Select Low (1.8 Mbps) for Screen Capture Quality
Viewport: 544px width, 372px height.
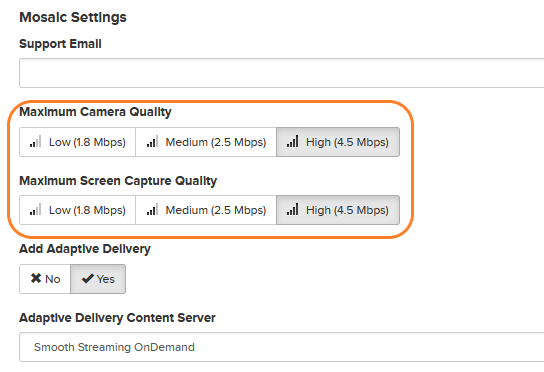[77, 210]
